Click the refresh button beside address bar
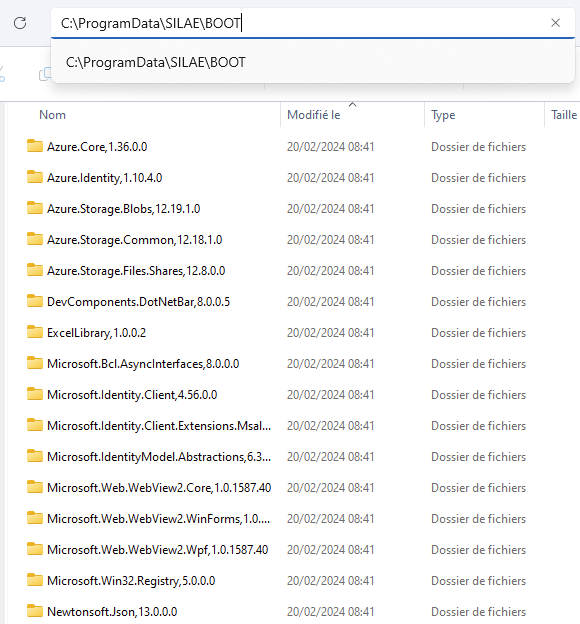This screenshot has width=580, height=624. coord(20,23)
